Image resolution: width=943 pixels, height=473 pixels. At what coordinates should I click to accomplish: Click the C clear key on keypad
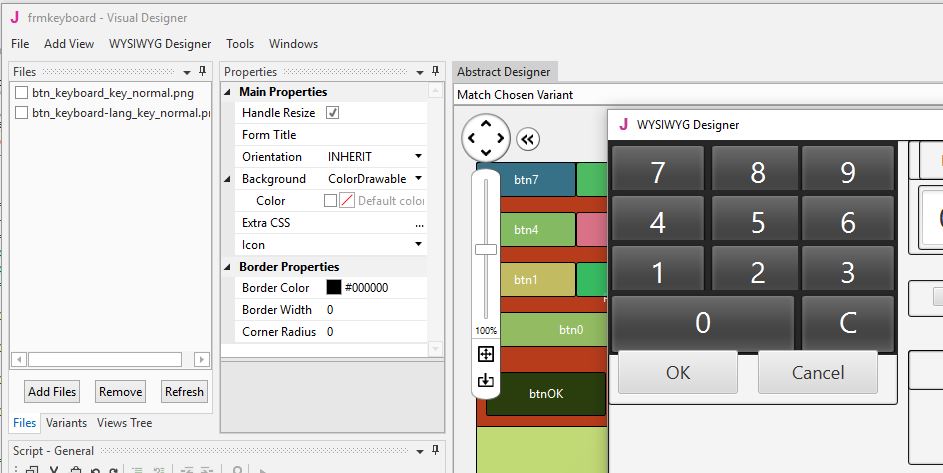point(848,323)
